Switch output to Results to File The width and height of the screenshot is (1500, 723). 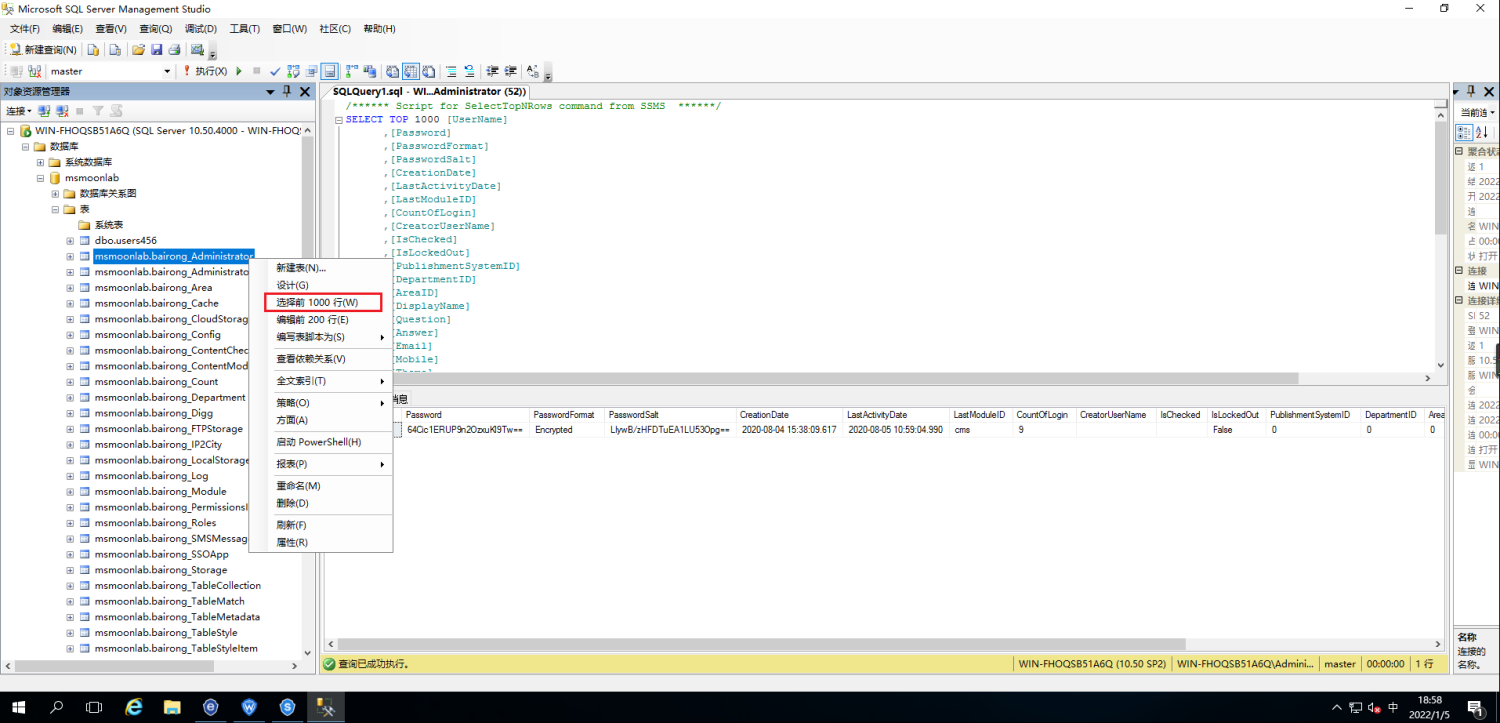pyautogui.click(x=429, y=71)
